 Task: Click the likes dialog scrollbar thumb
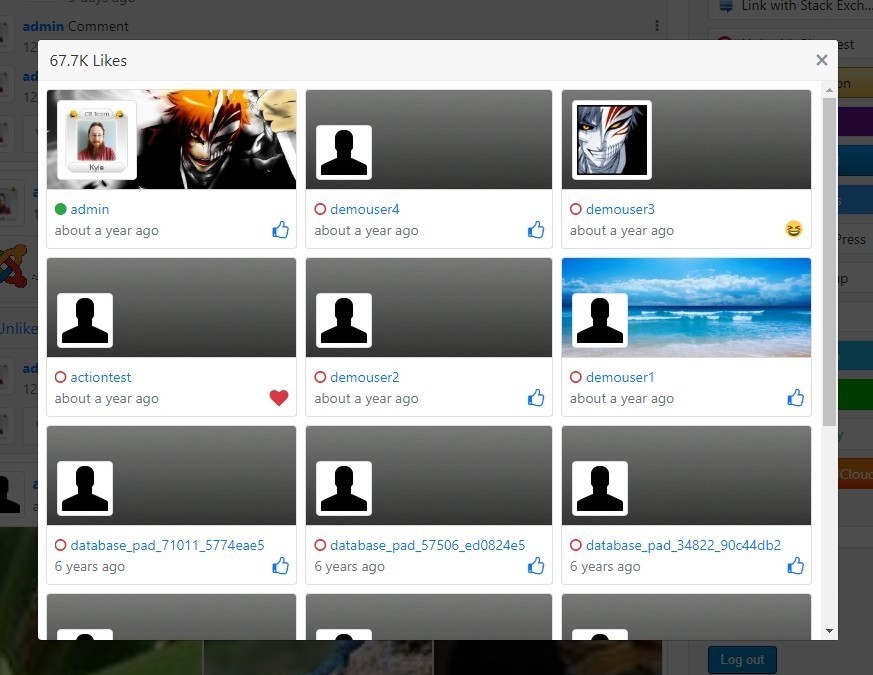(829, 262)
